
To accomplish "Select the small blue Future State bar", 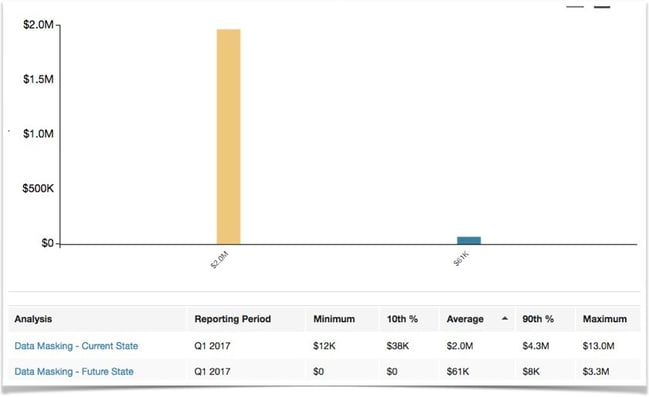I will coord(469,241).
